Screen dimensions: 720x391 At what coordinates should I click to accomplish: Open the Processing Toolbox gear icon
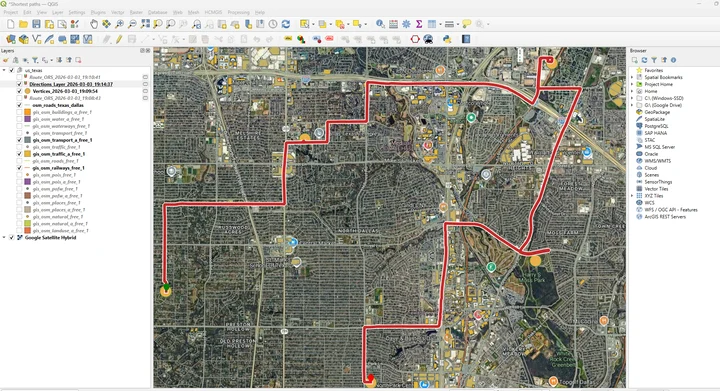406,24
